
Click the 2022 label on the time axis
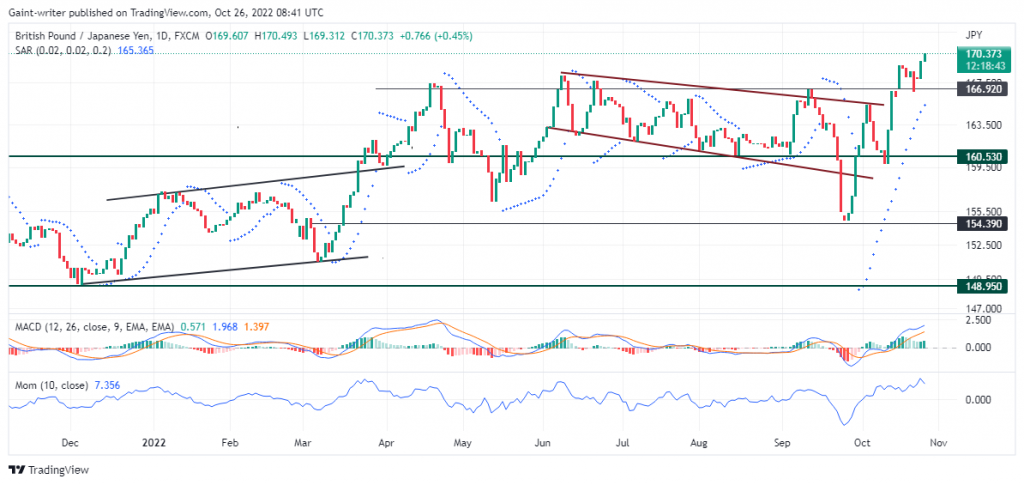pos(153,442)
